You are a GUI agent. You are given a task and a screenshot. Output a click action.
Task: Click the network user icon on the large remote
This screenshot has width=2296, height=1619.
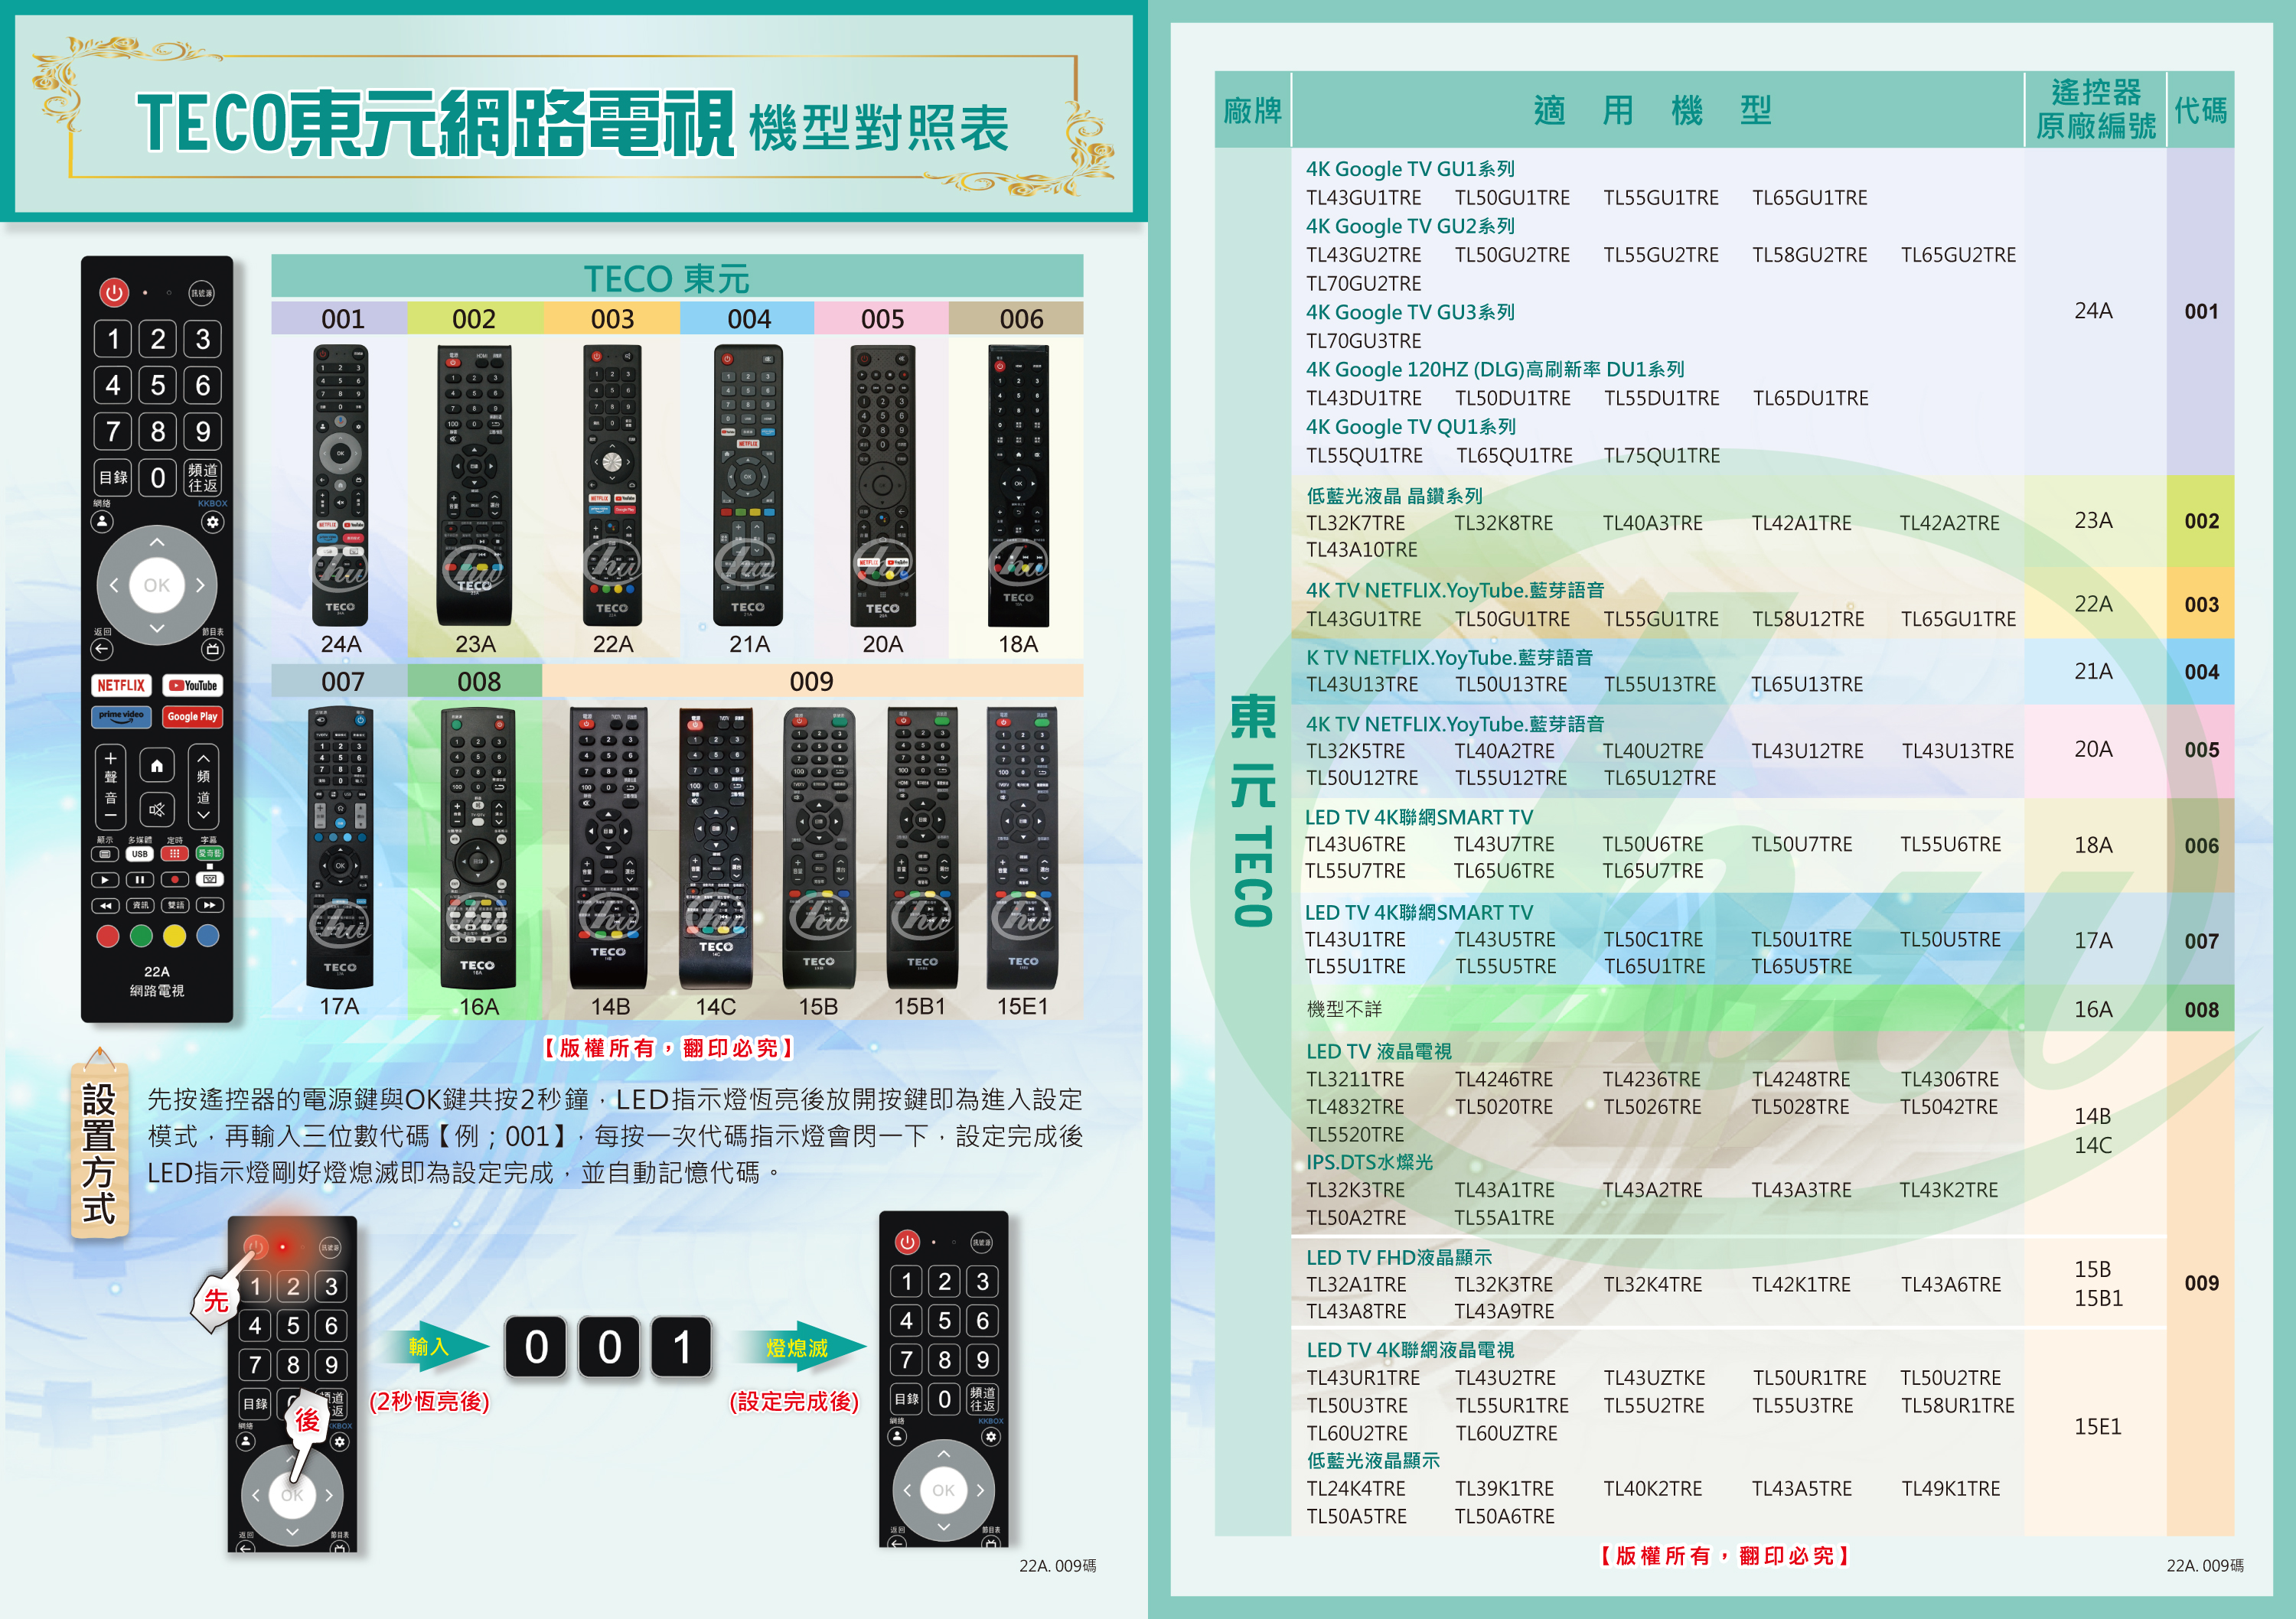pos(102,522)
